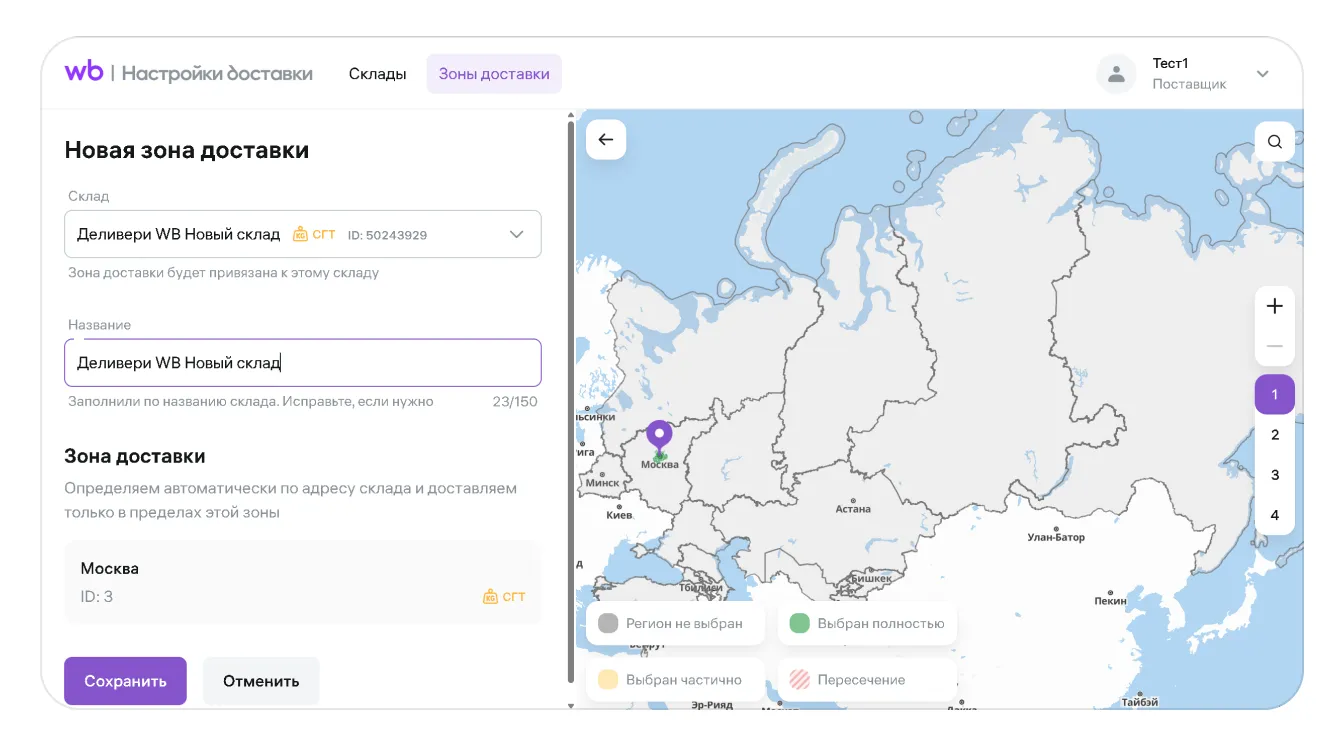
Task: Click the green Выбран полностью legend swatch
Action: point(799,623)
